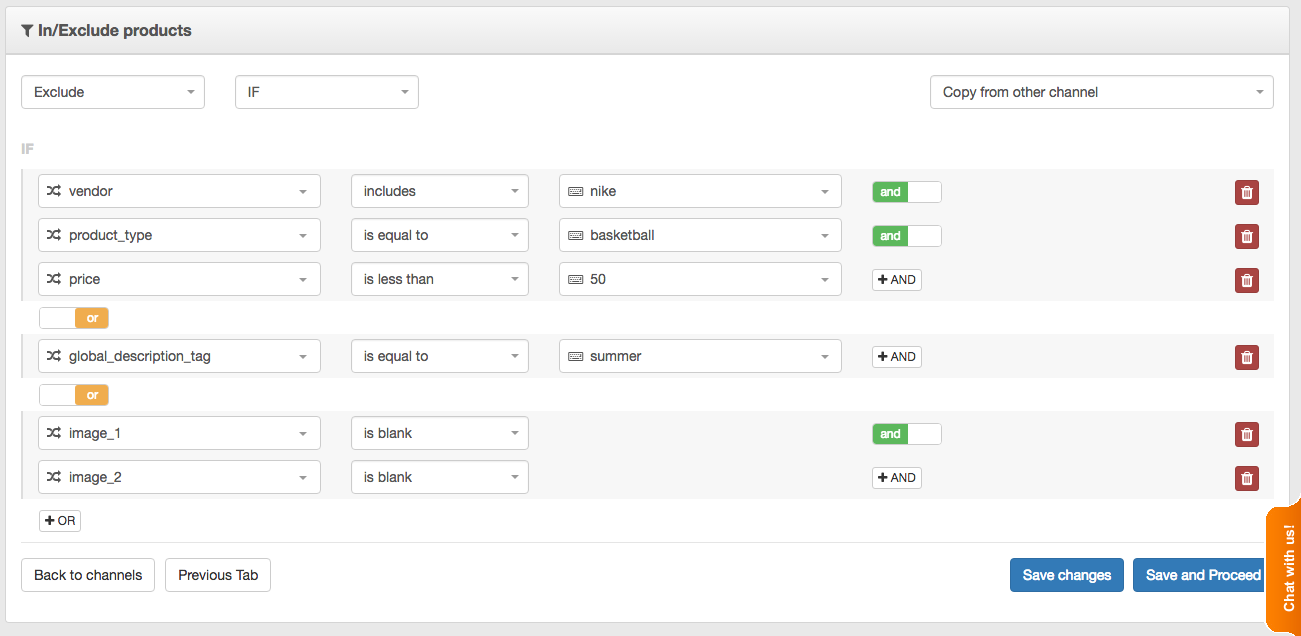This screenshot has width=1301, height=636.
Task: Click the Save changes button
Action: coord(1066,574)
